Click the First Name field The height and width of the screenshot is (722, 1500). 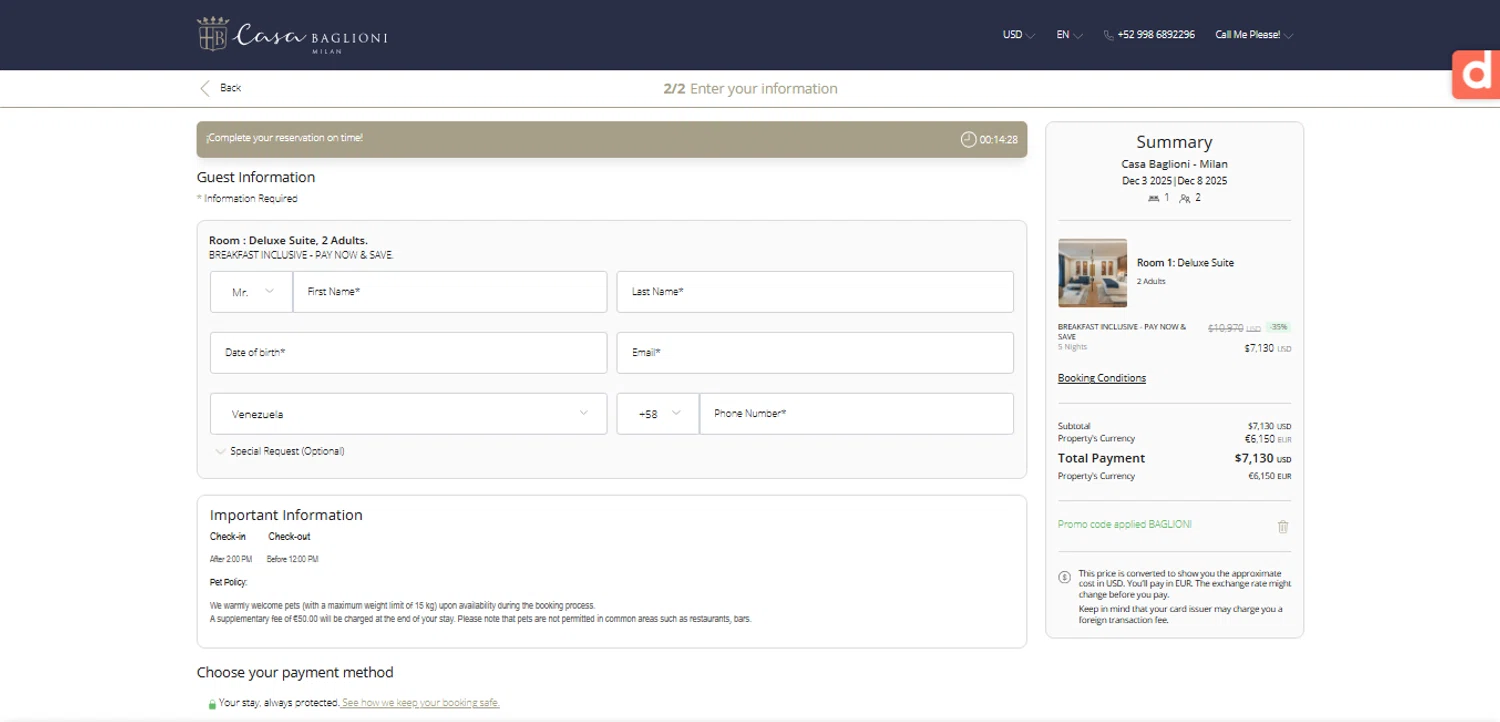point(450,292)
